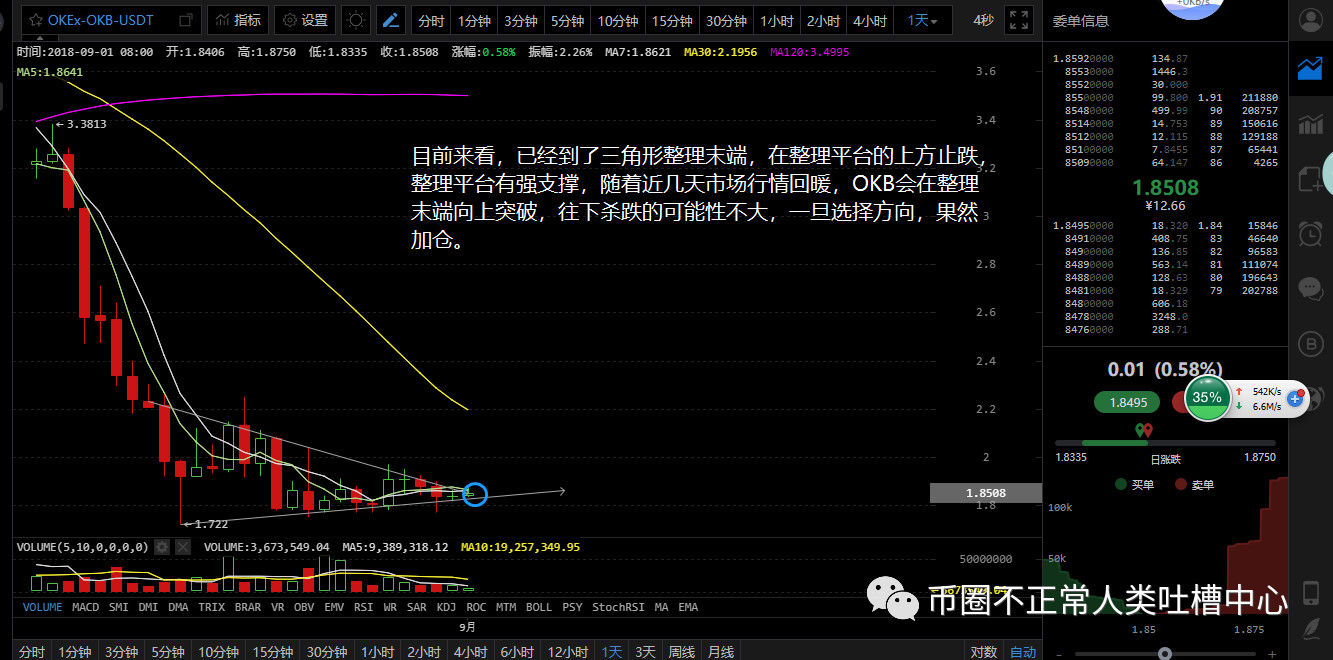Enter fullscreen chart mode
1333x660 pixels.
tap(1018, 20)
